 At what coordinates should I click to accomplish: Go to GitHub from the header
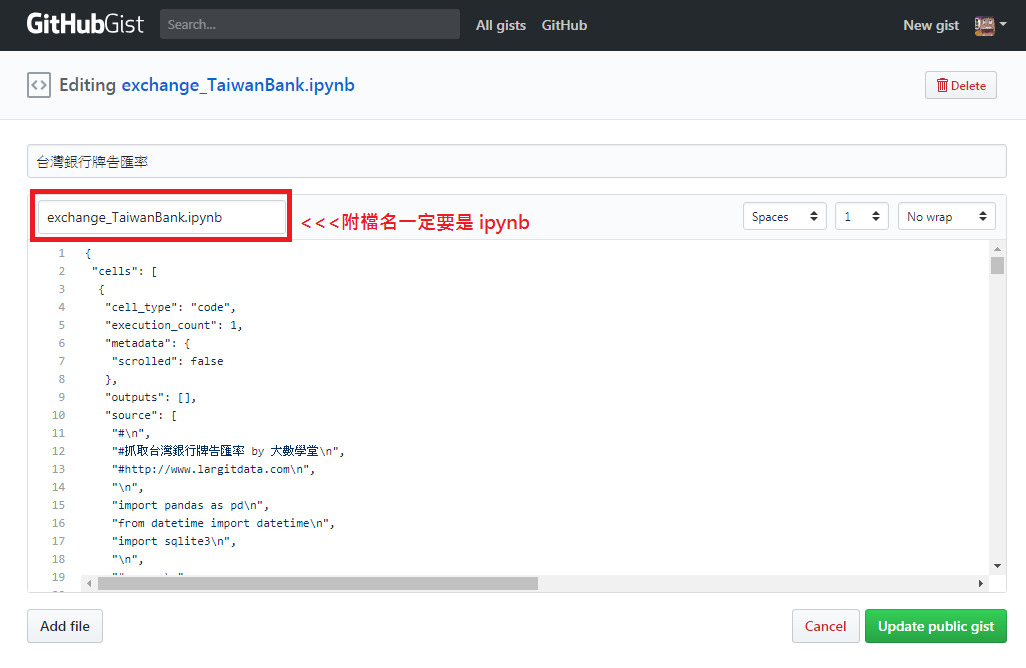[x=564, y=25]
